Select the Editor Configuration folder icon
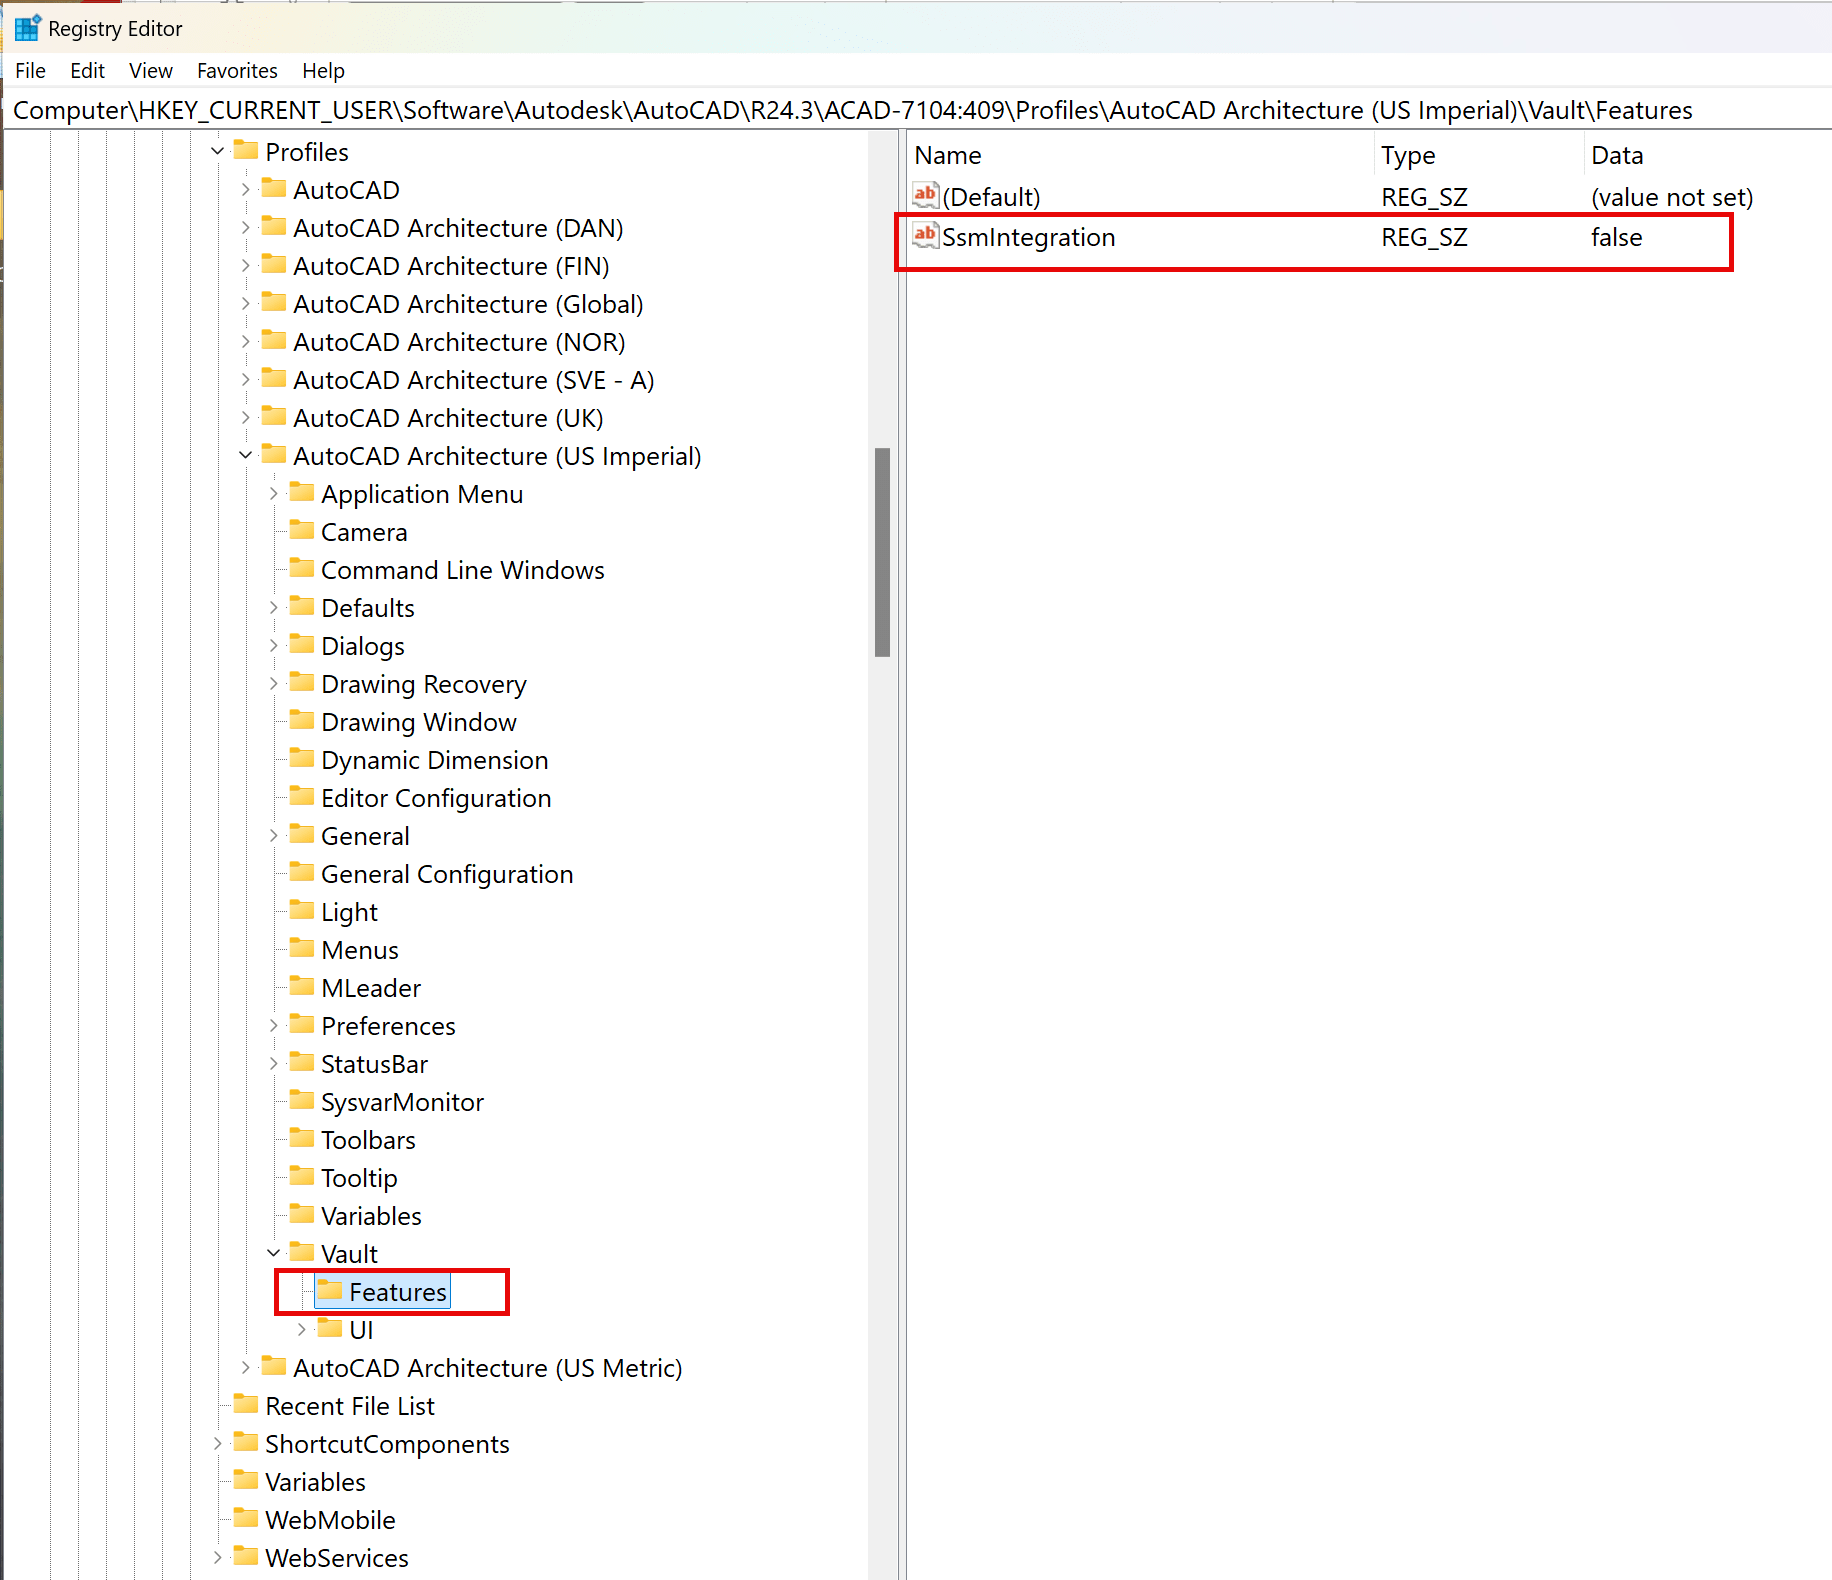The height and width of the screenshot is (1580, 1832). pos(302,796)
